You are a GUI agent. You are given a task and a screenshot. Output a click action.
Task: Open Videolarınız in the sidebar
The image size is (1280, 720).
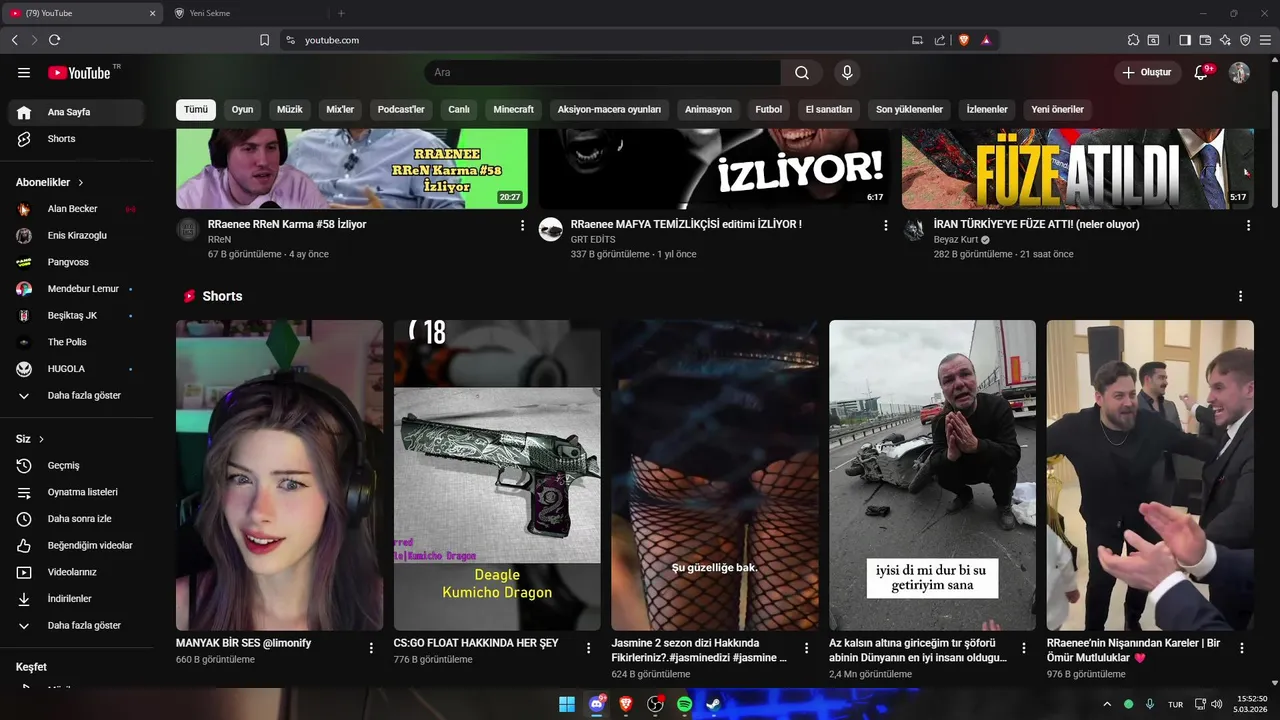pos(76,572)
